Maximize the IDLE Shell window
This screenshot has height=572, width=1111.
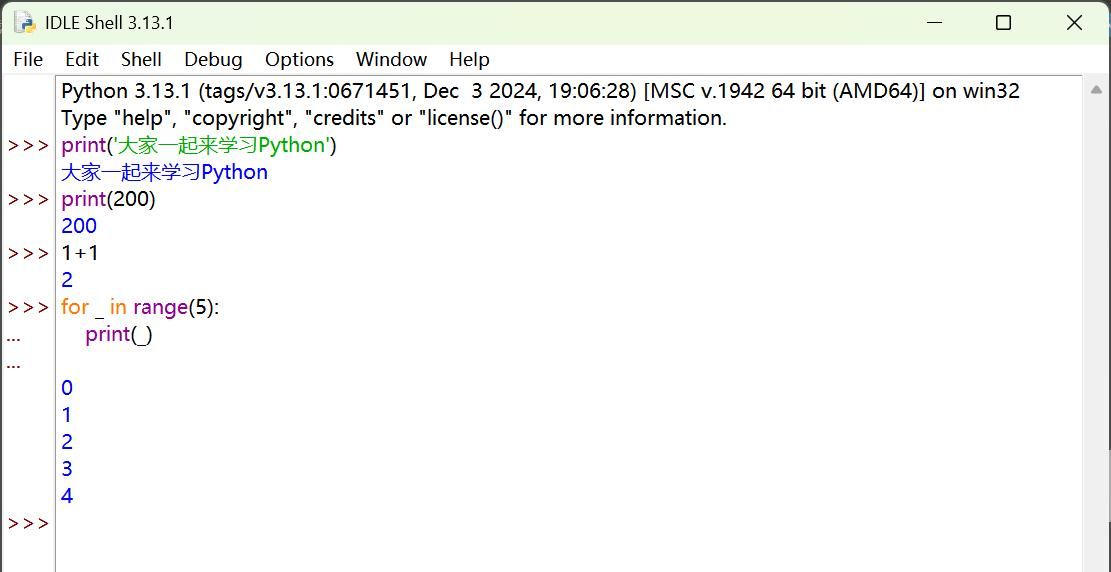click(x=1003, y=22)
